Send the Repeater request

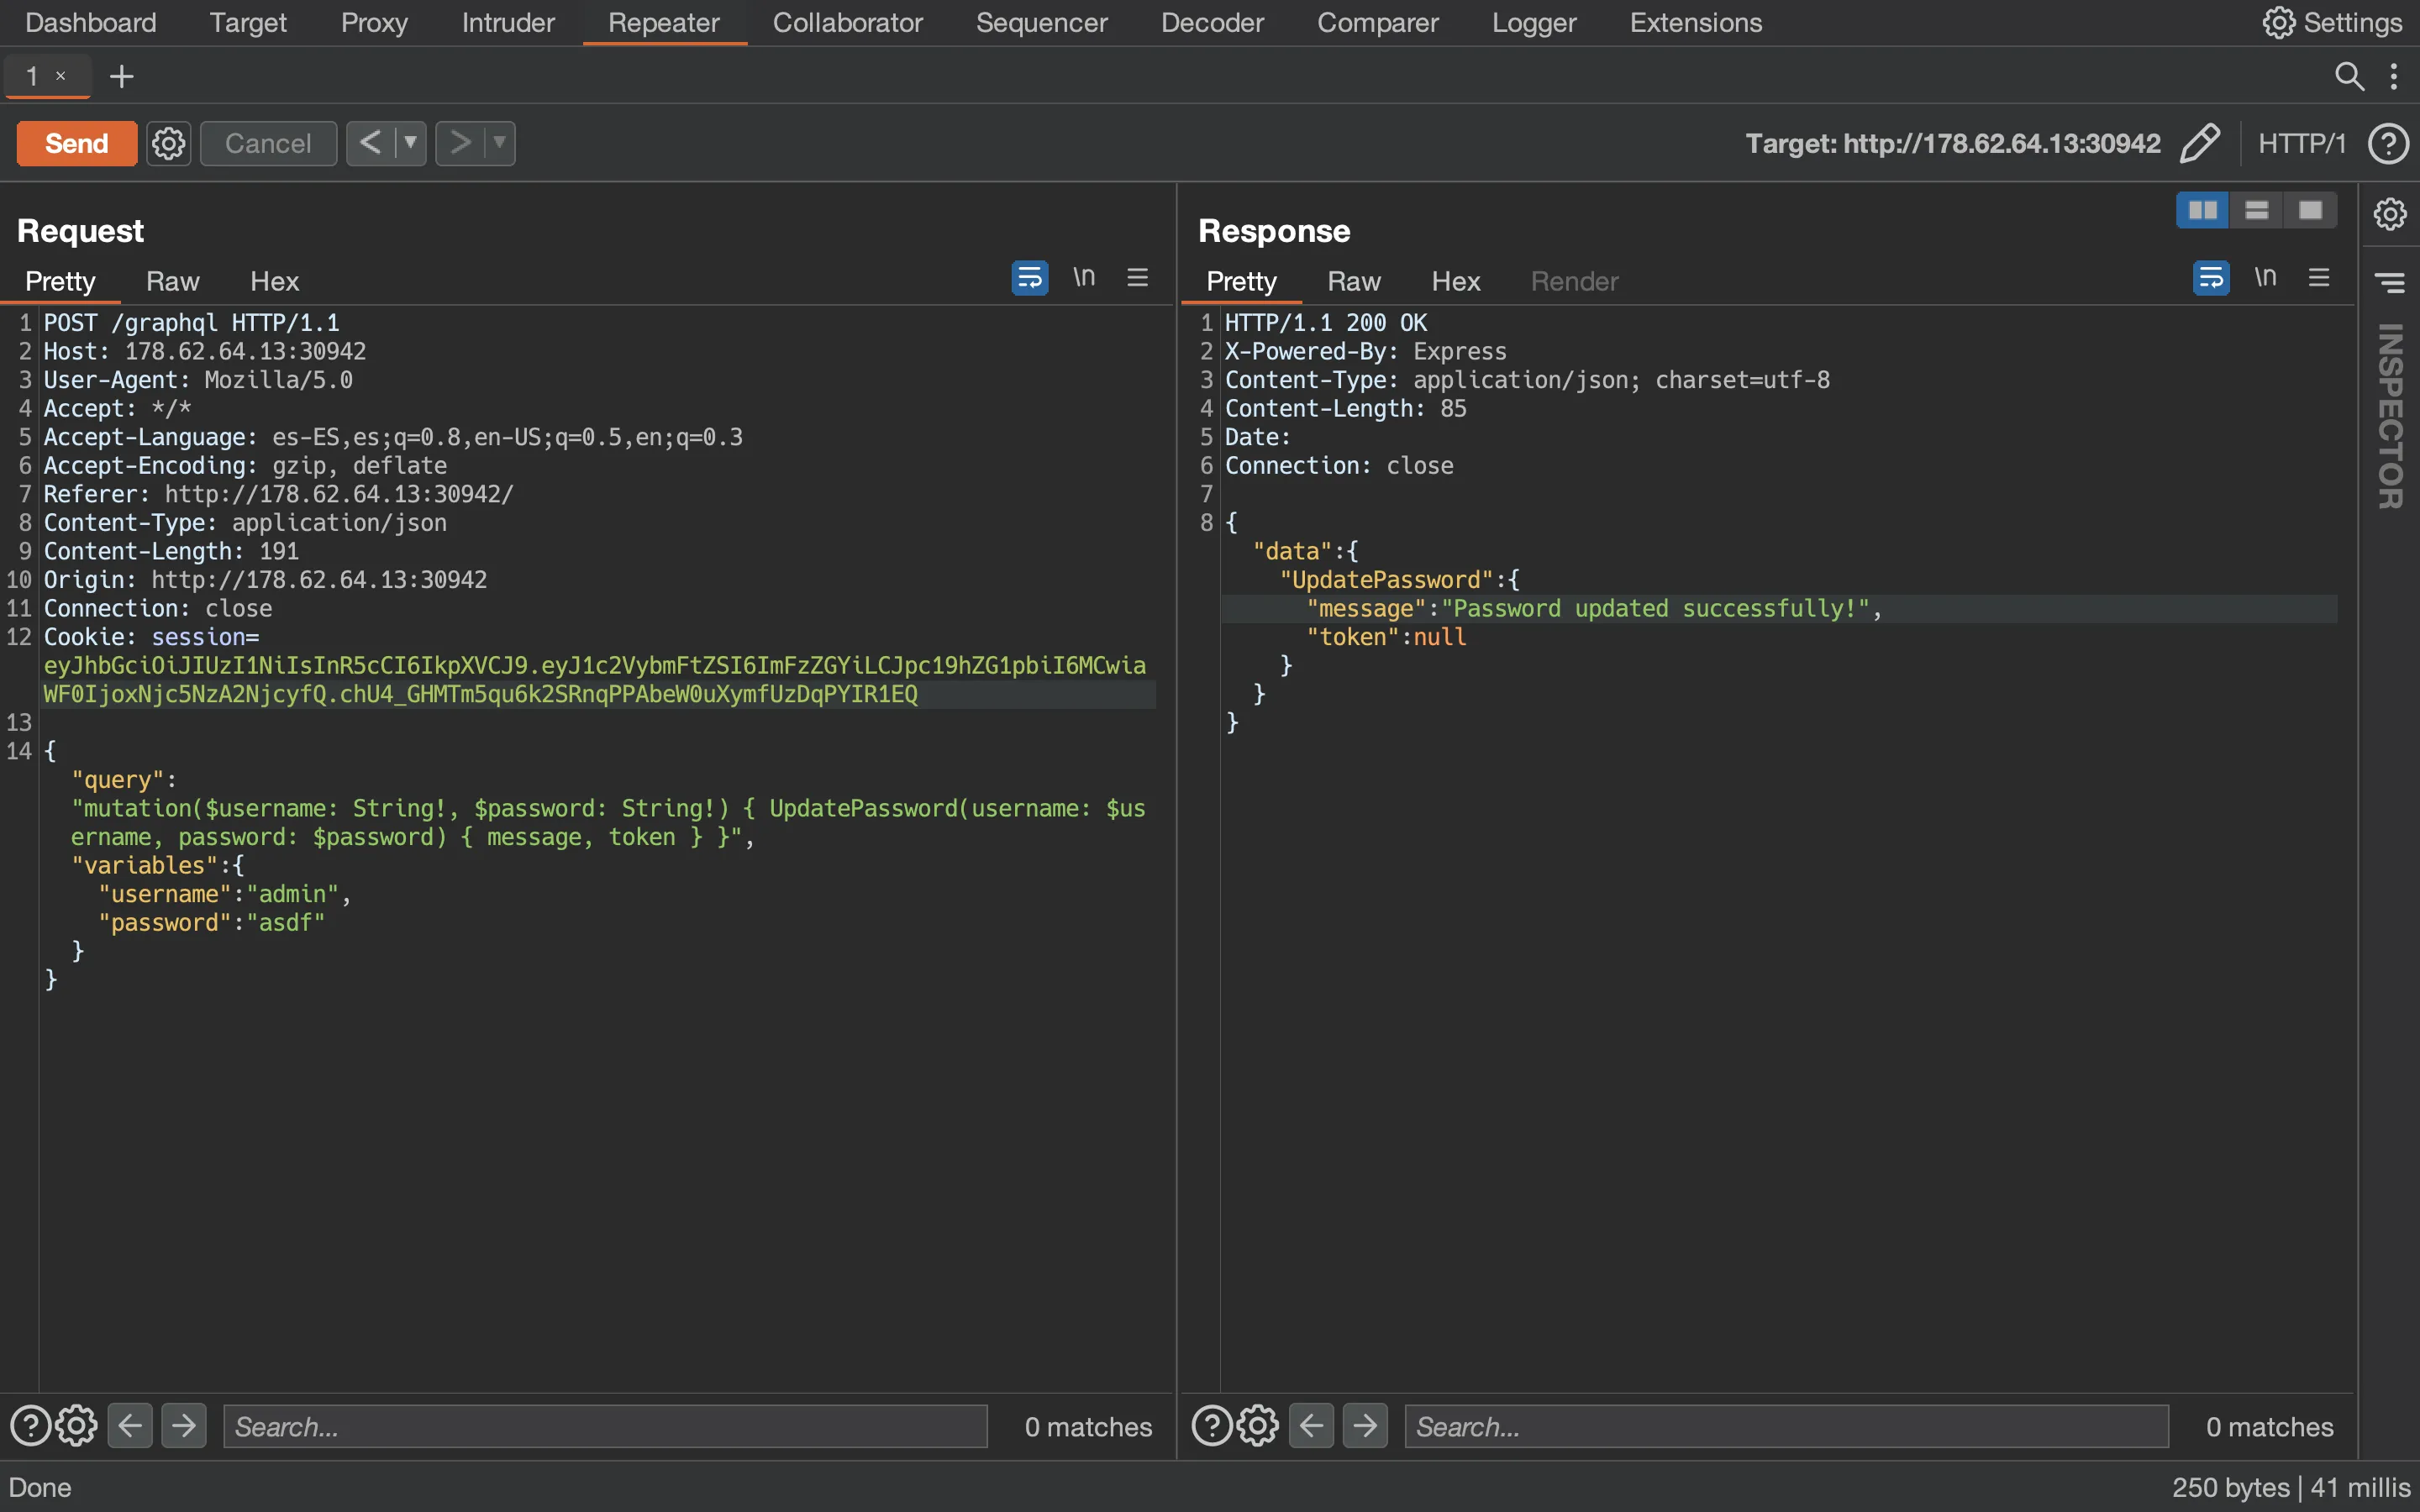click(76, 143)
